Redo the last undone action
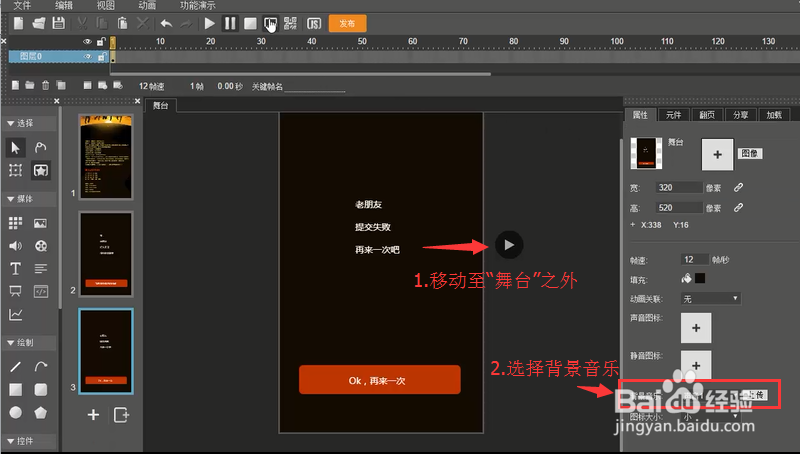 click(186, 23)
